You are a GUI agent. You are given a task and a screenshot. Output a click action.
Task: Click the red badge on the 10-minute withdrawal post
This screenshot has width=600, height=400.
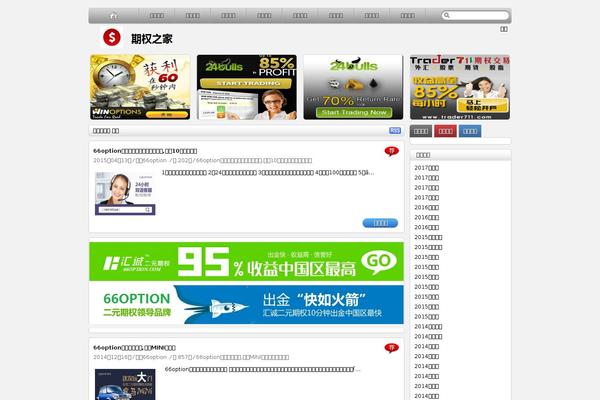[x=391, y=151]
